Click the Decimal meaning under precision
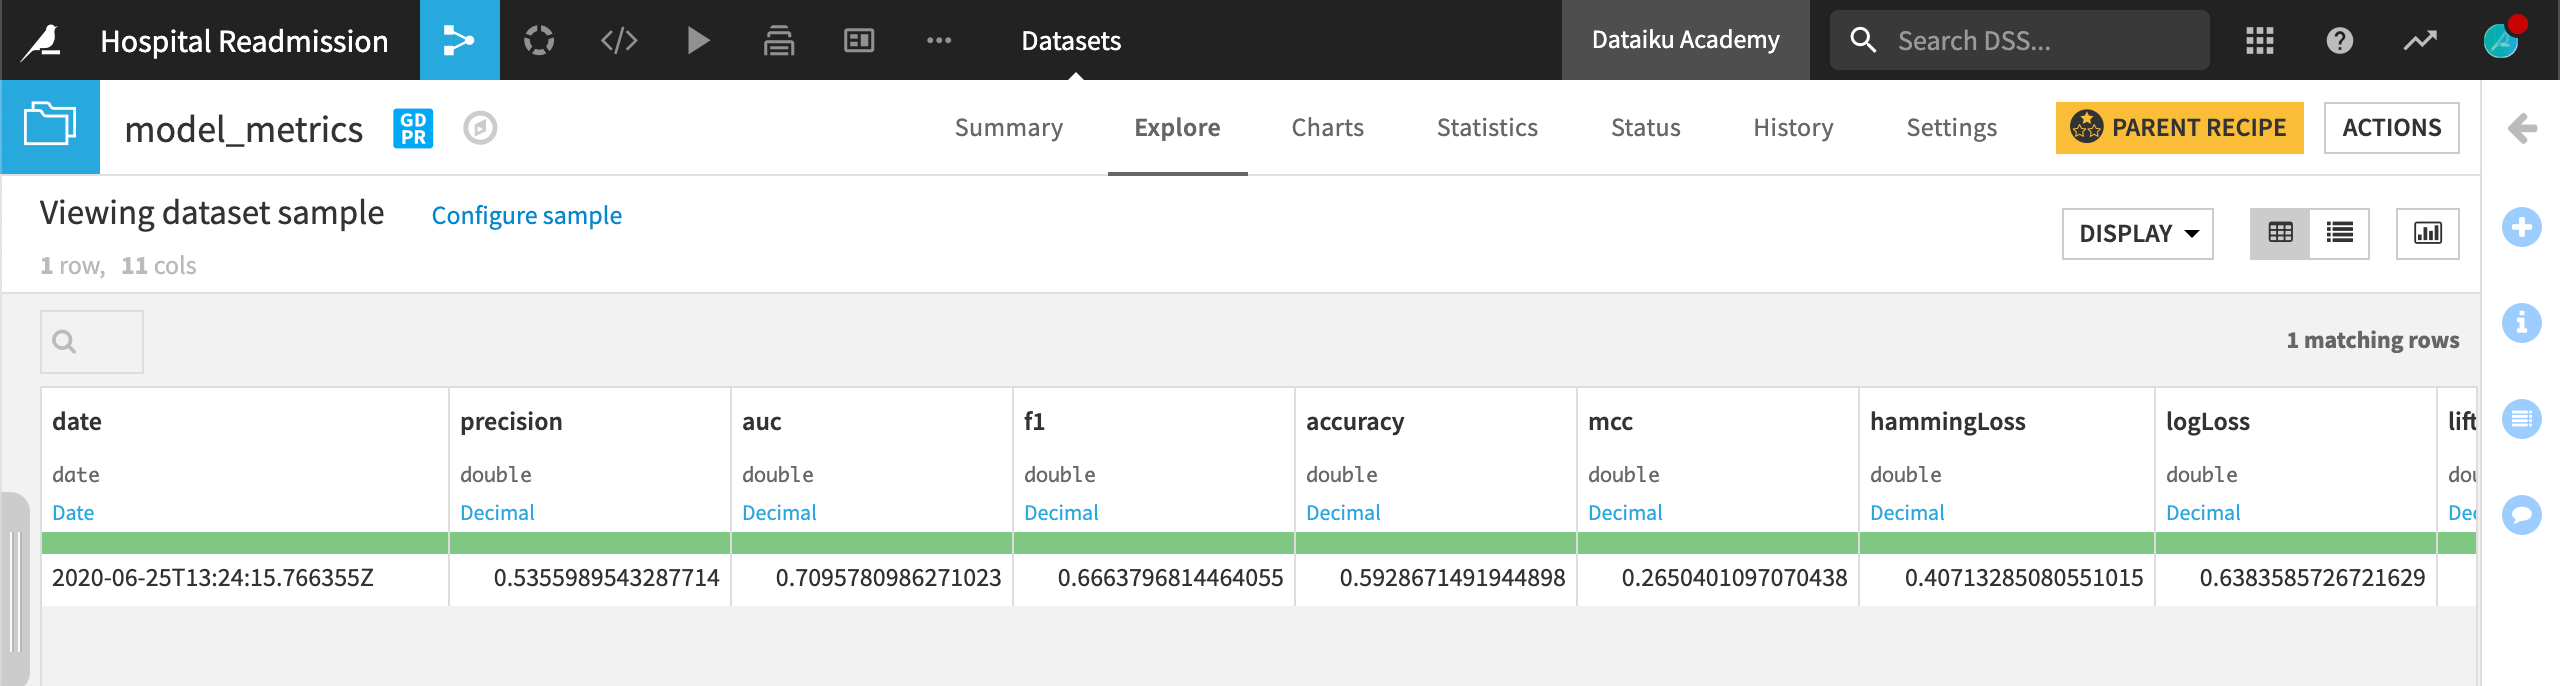The height and width of the screenshot is (686, 2560). 497,513
